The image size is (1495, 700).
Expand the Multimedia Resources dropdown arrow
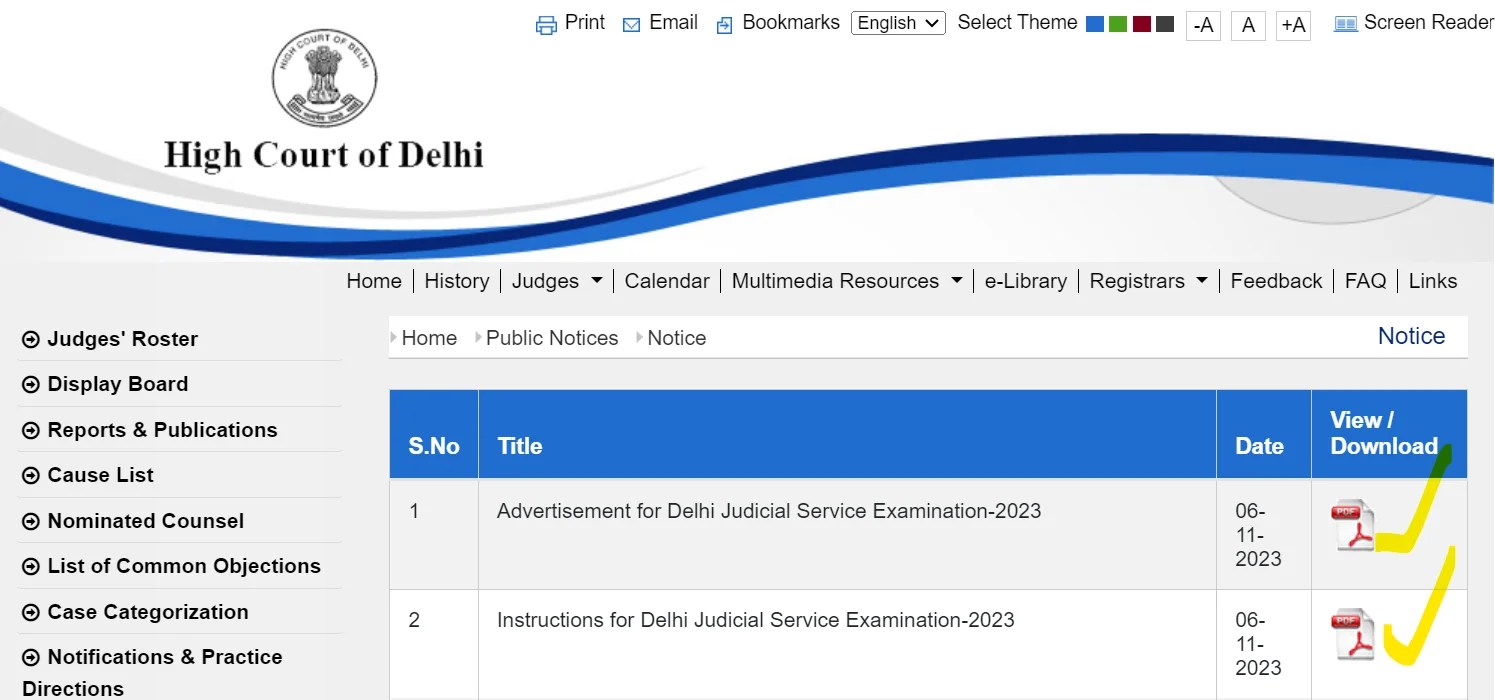[957, 281]
